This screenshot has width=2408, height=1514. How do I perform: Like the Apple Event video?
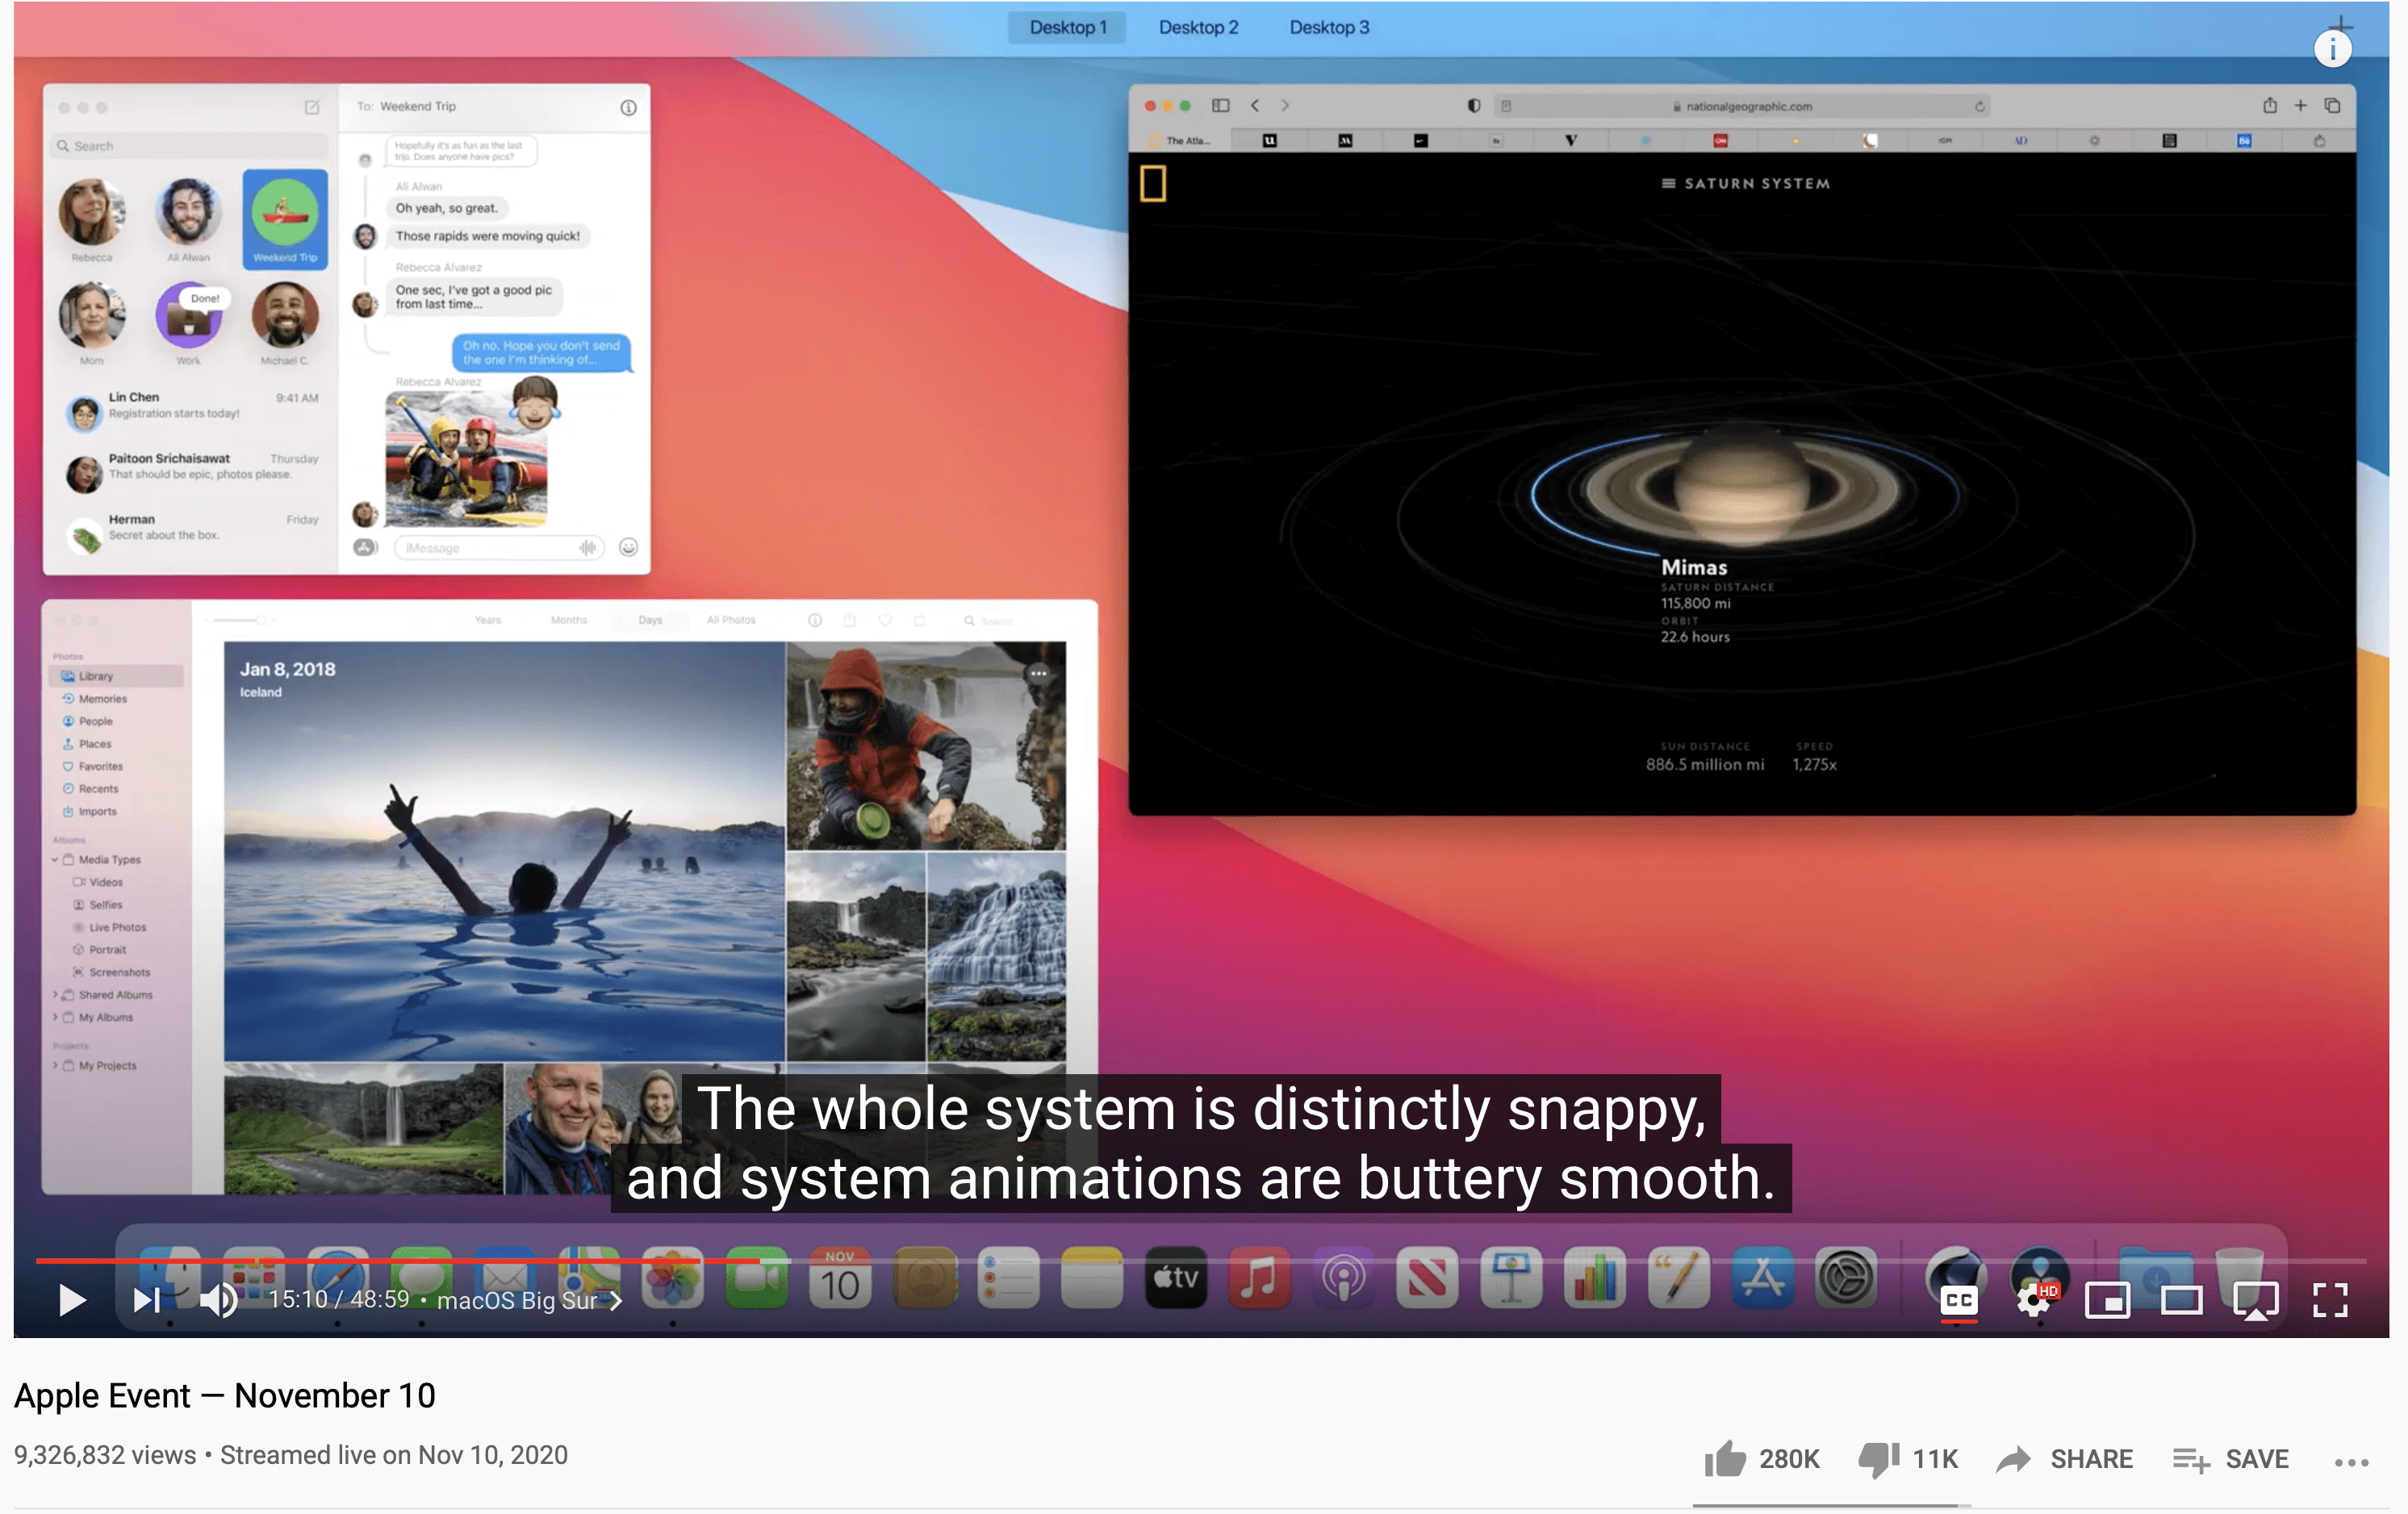pyautogui.click(x=1725, y=1459)
